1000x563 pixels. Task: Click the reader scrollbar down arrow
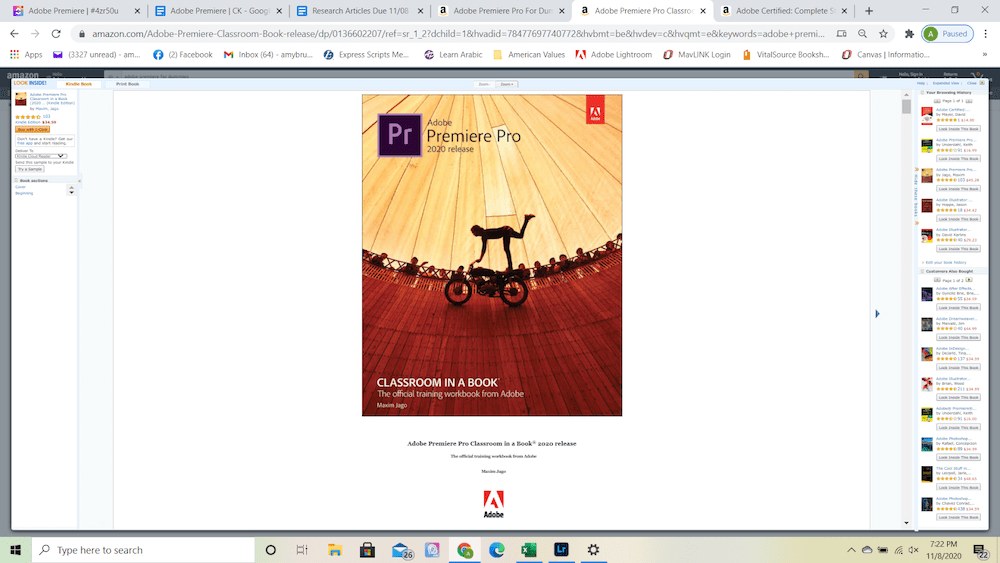tap(906, 523)
